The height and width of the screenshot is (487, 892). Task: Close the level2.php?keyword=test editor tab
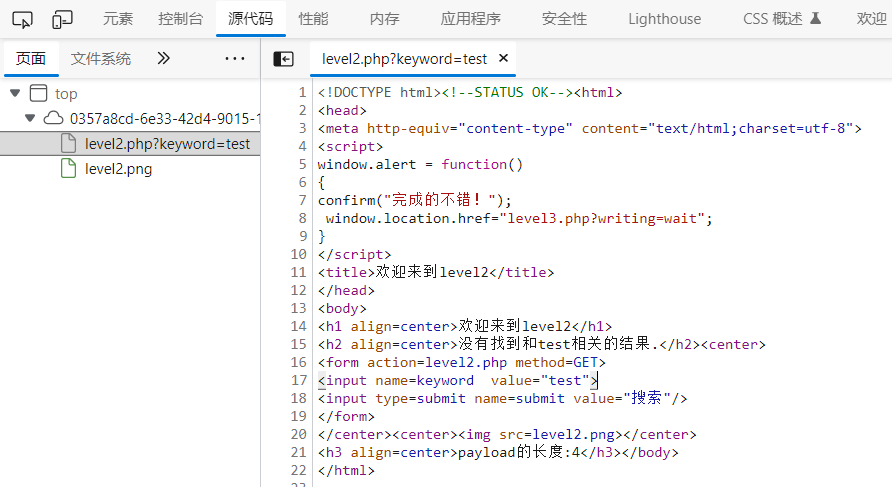503,58
